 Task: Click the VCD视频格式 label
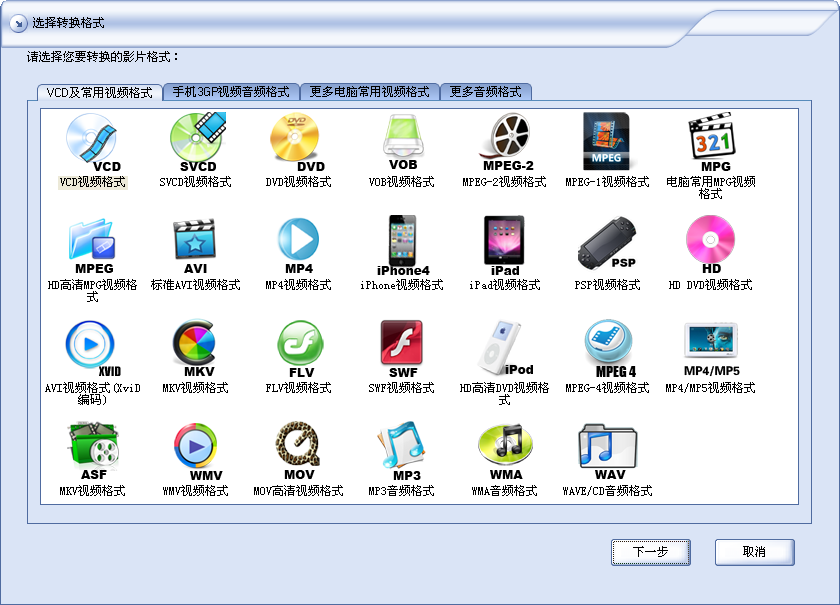(x=93, y=182)
